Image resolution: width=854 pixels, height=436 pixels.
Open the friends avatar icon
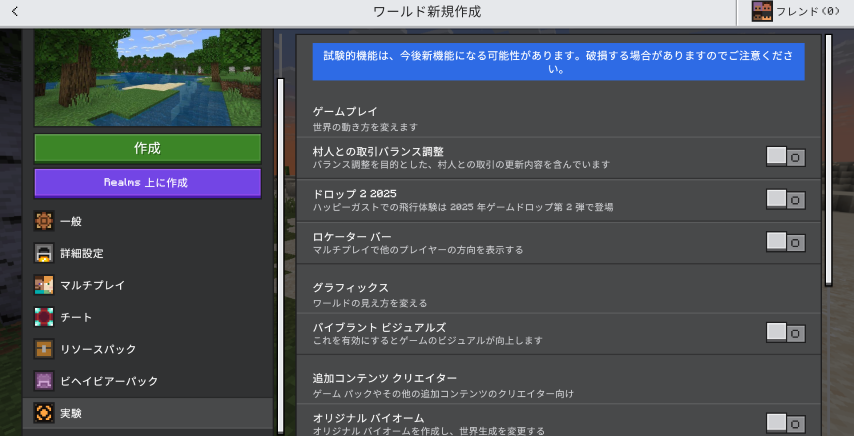(x=762, y=11)
